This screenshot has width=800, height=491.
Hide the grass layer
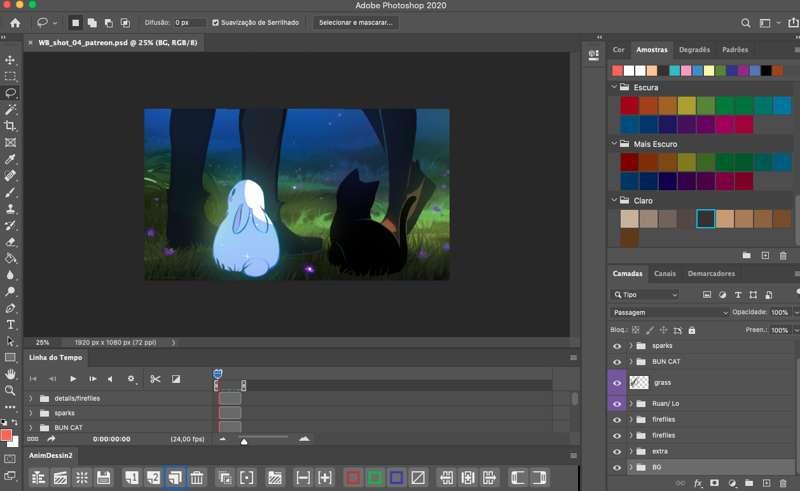coord(617,383)
